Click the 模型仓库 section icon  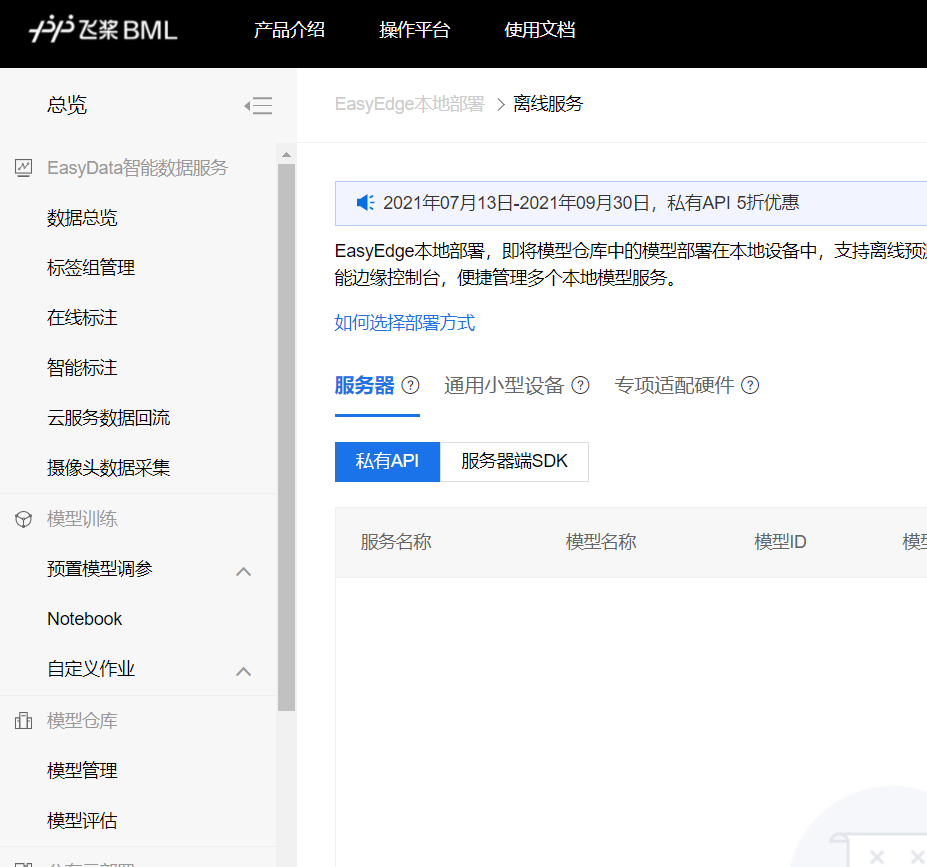(x=22, y=720)
